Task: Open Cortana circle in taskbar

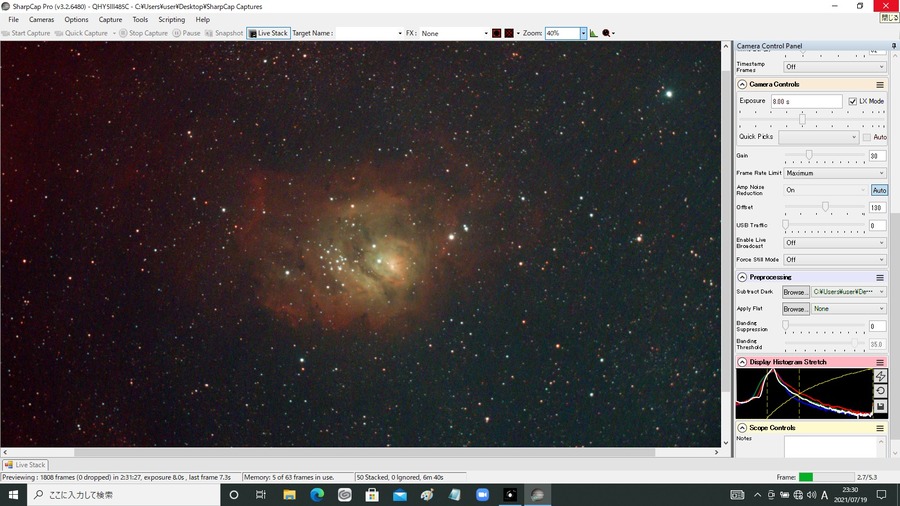Action: (x=234, y=495)
